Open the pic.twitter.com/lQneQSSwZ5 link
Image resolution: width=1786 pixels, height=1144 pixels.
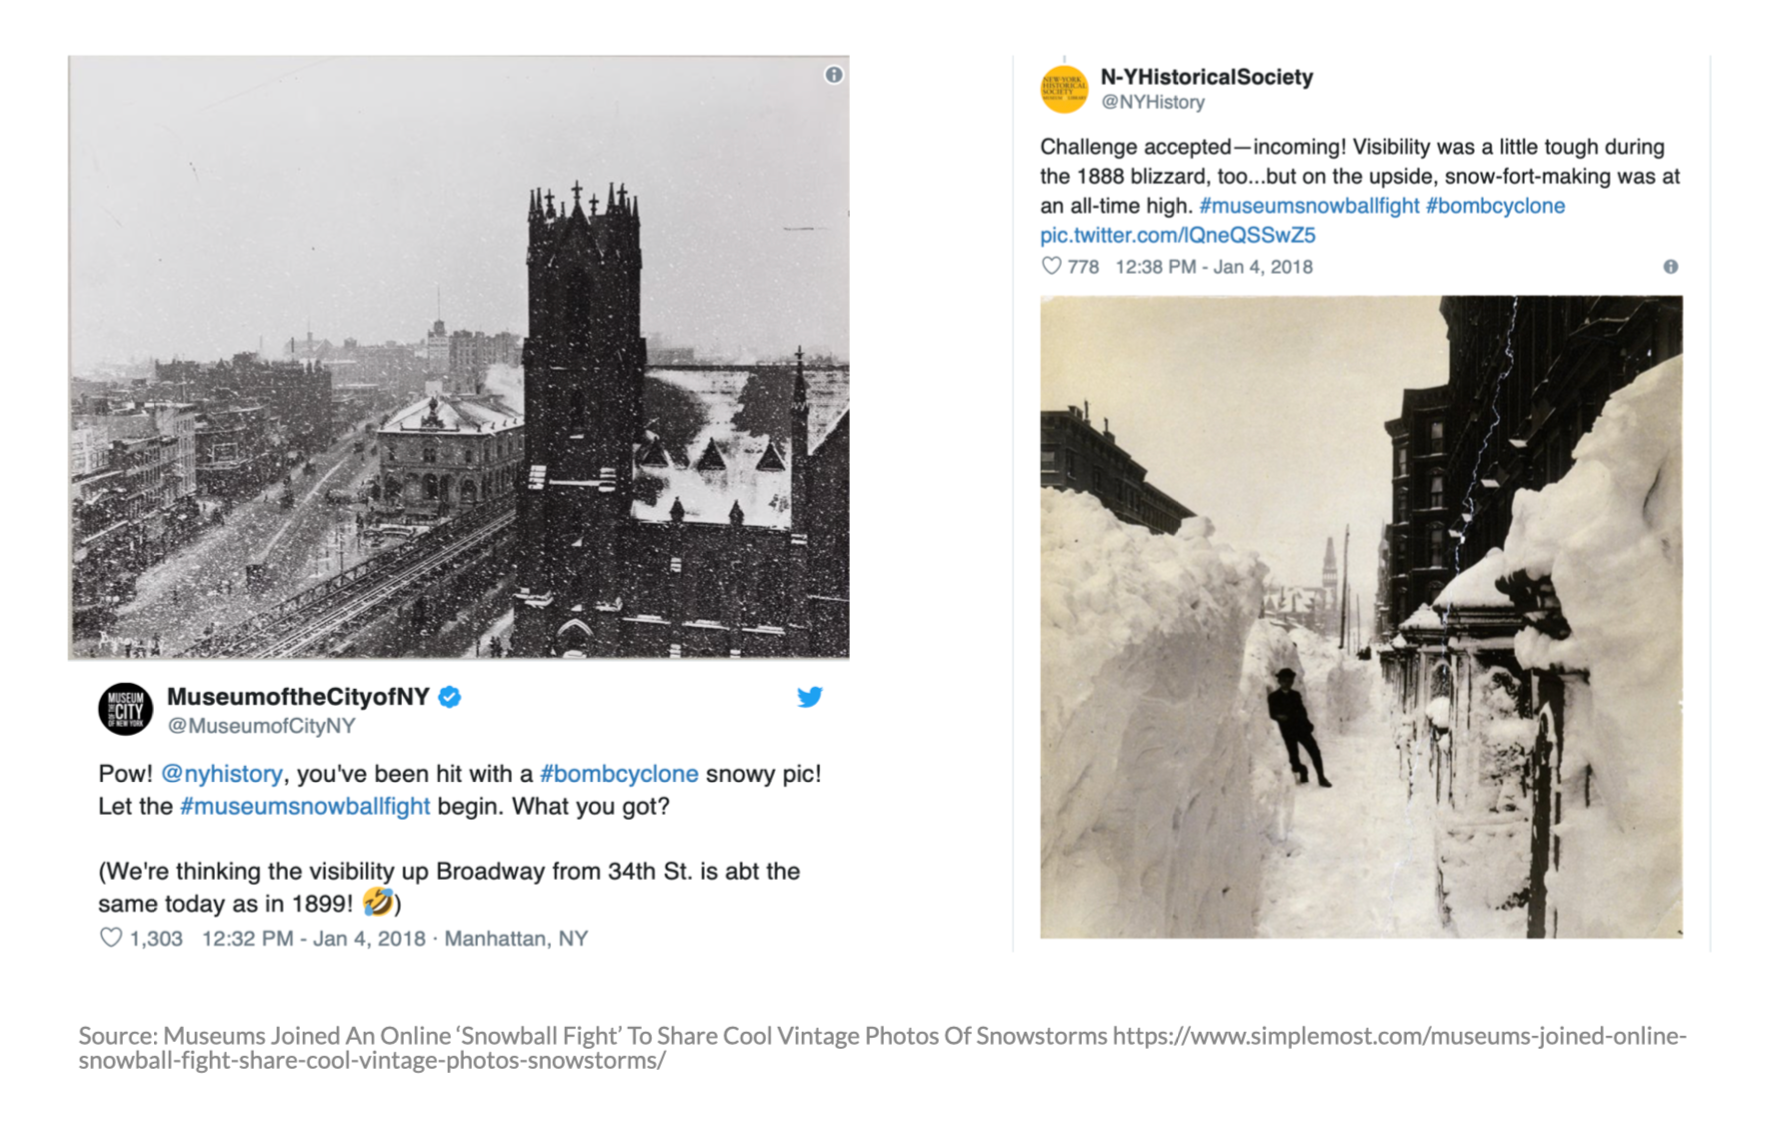point(1178,235)
